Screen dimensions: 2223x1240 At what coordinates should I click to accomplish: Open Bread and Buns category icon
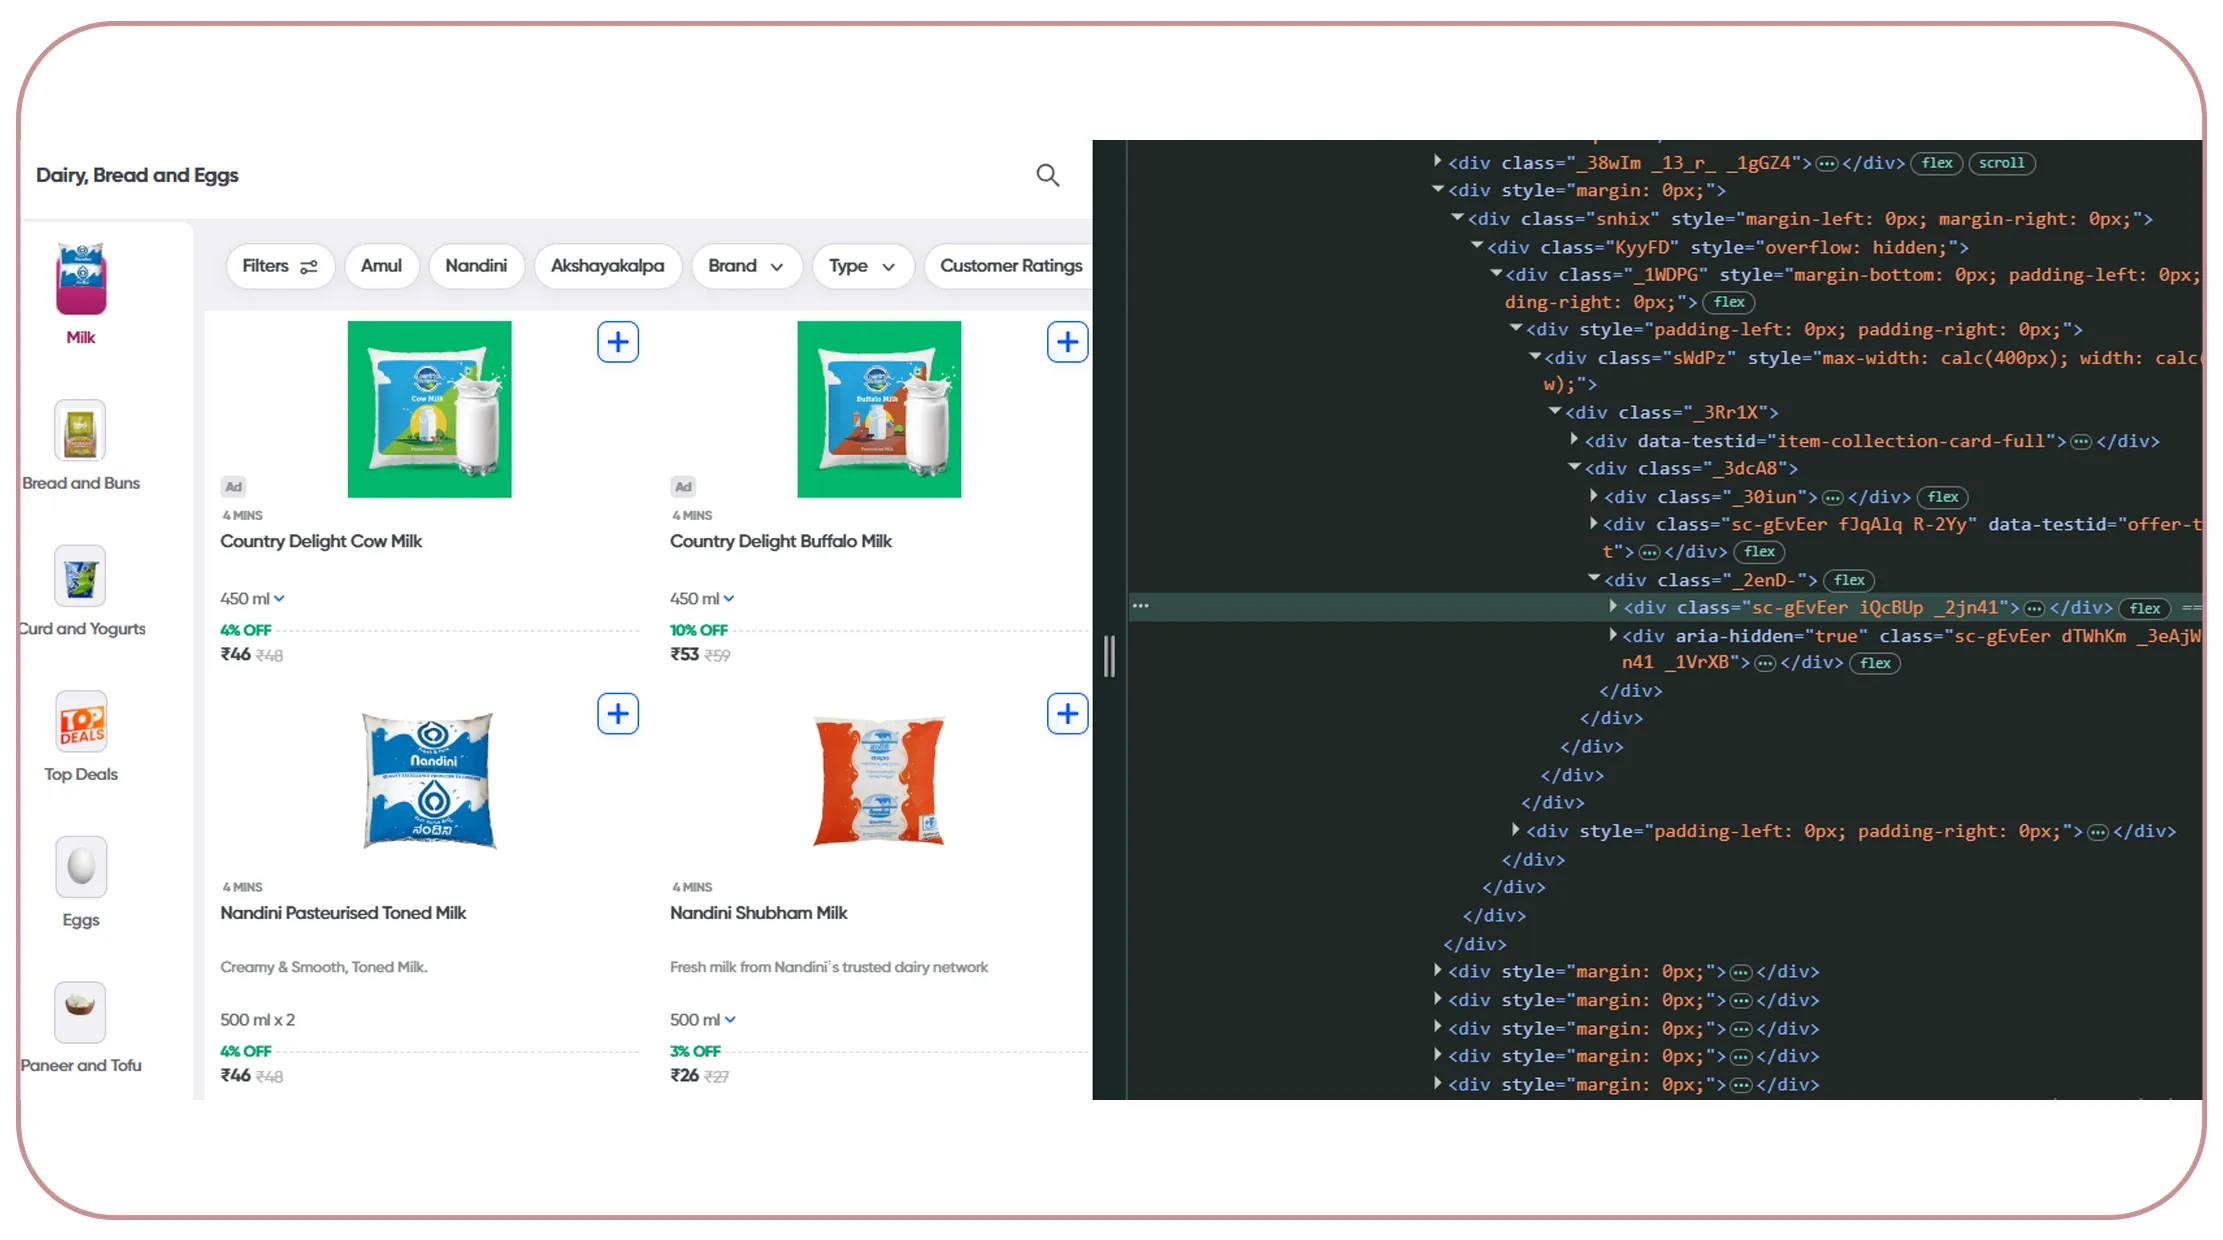click(x=80, y=431)
